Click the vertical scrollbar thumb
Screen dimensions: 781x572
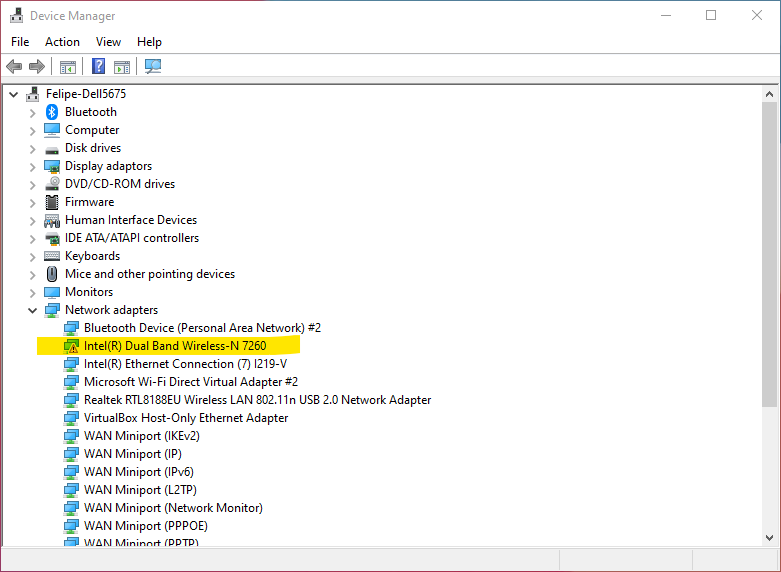[770, 254]
